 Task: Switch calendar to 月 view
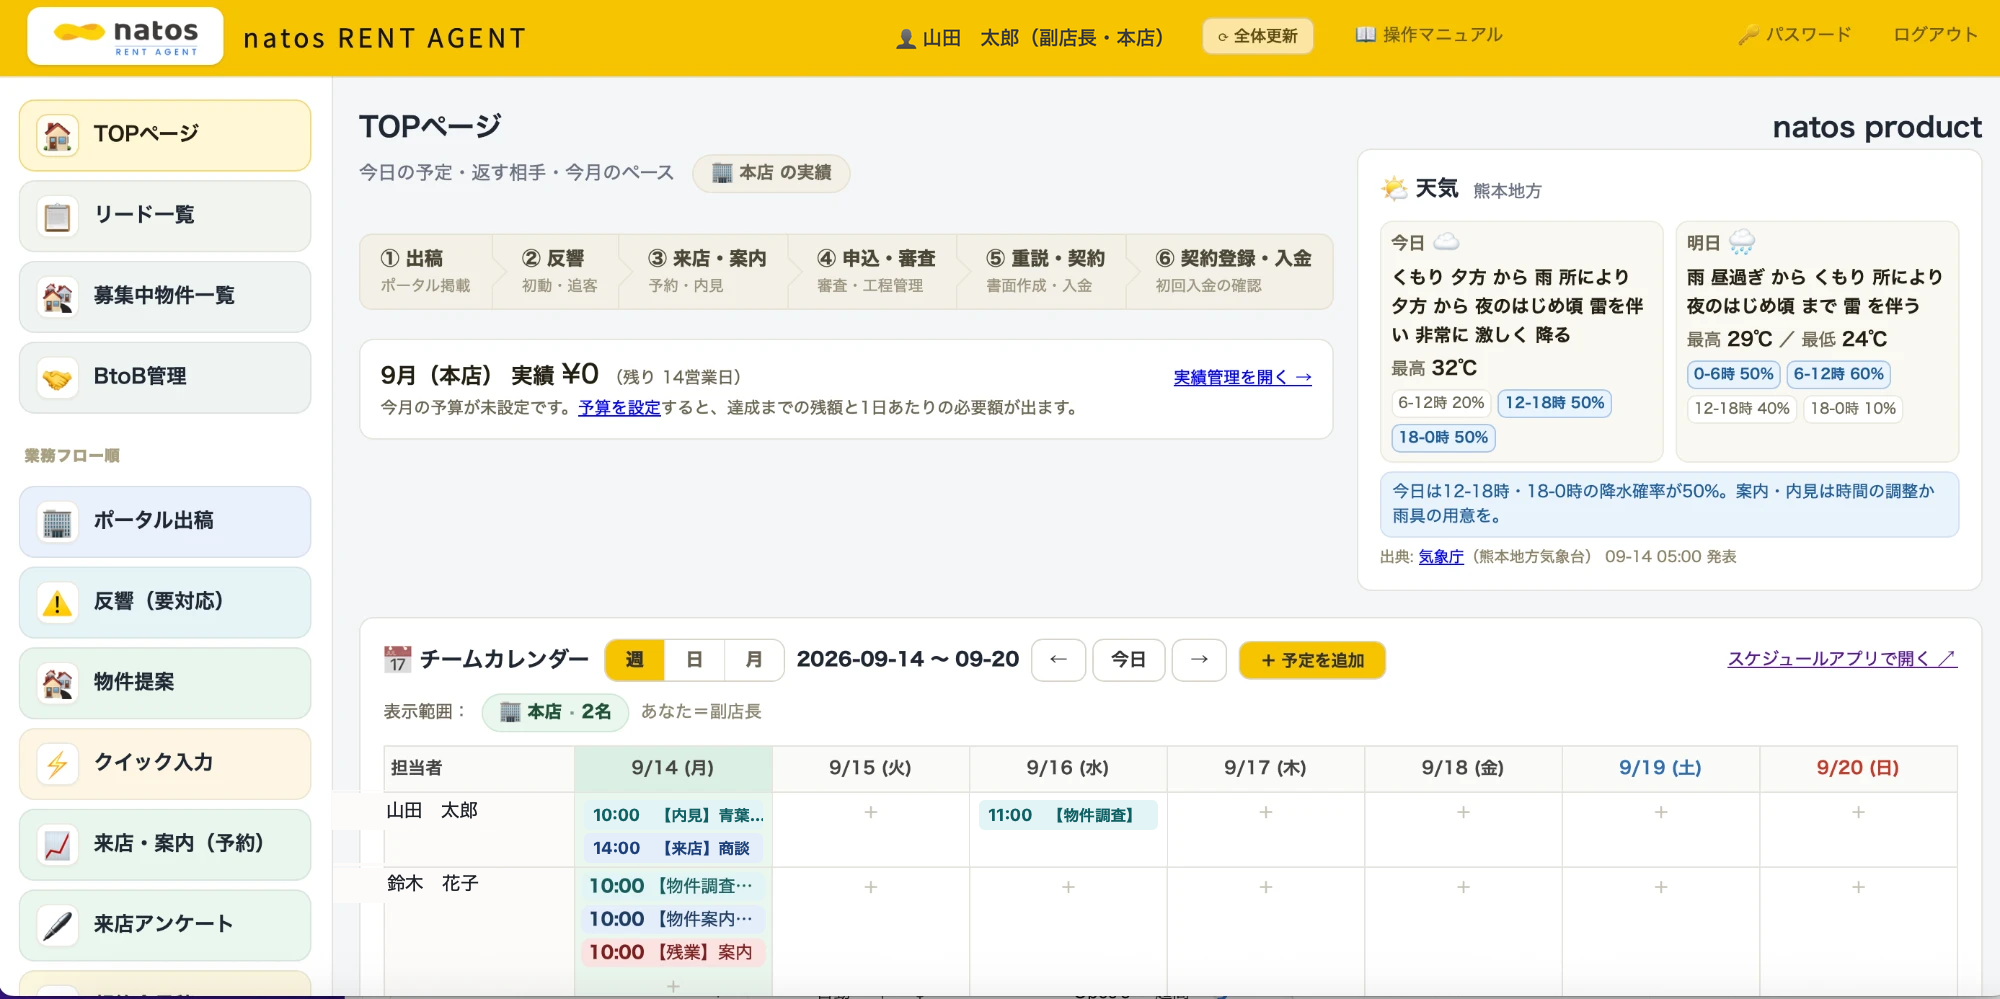click(x=754, y=660)
